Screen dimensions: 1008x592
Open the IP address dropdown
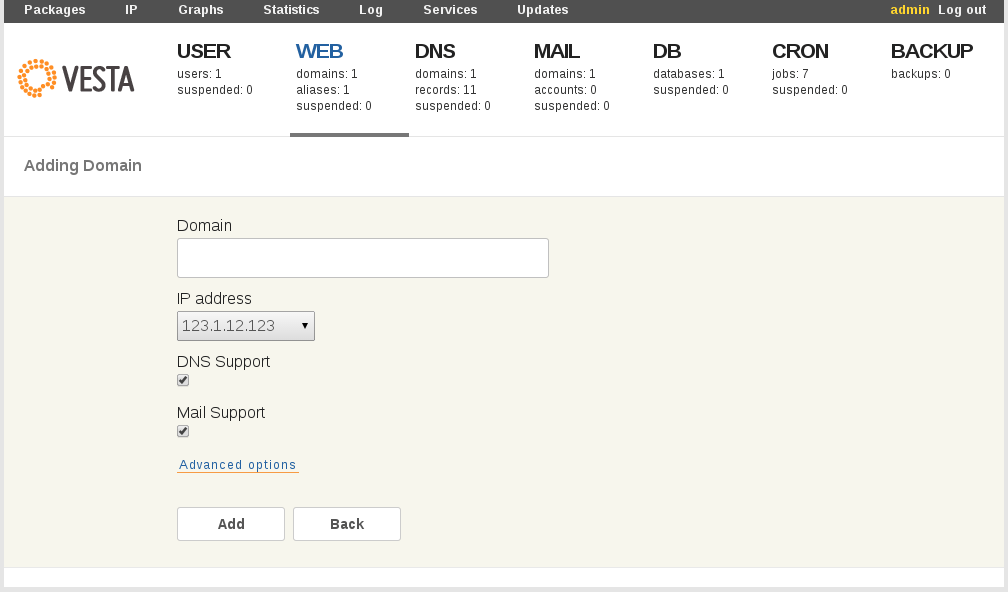tap(246, 326)
